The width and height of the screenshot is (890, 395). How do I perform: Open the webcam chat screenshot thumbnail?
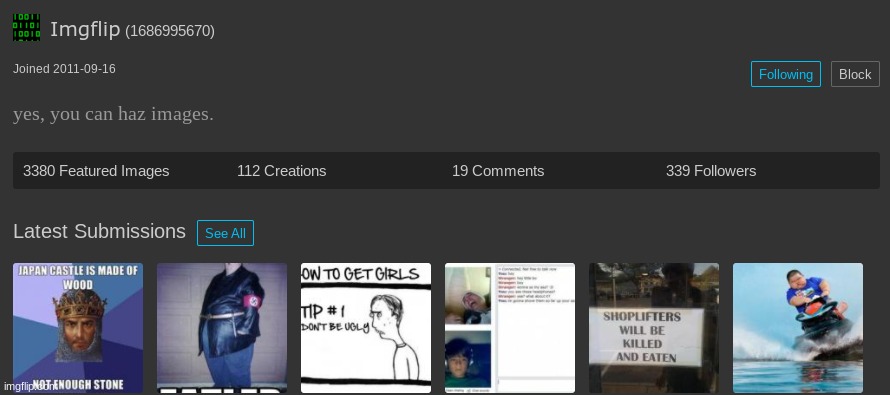510,328
